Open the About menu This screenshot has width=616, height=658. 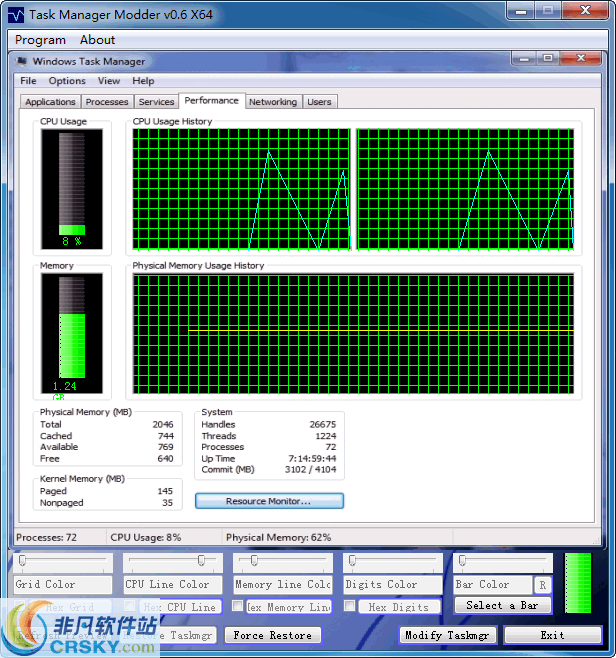pyautogui.click(x=97, y=40)
